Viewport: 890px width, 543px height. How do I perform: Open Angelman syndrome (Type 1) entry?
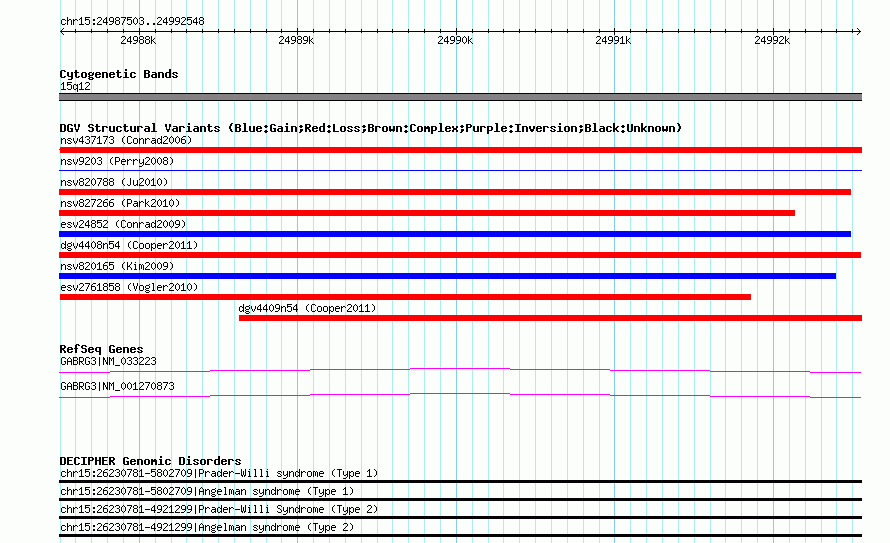(x=207, y=491)
